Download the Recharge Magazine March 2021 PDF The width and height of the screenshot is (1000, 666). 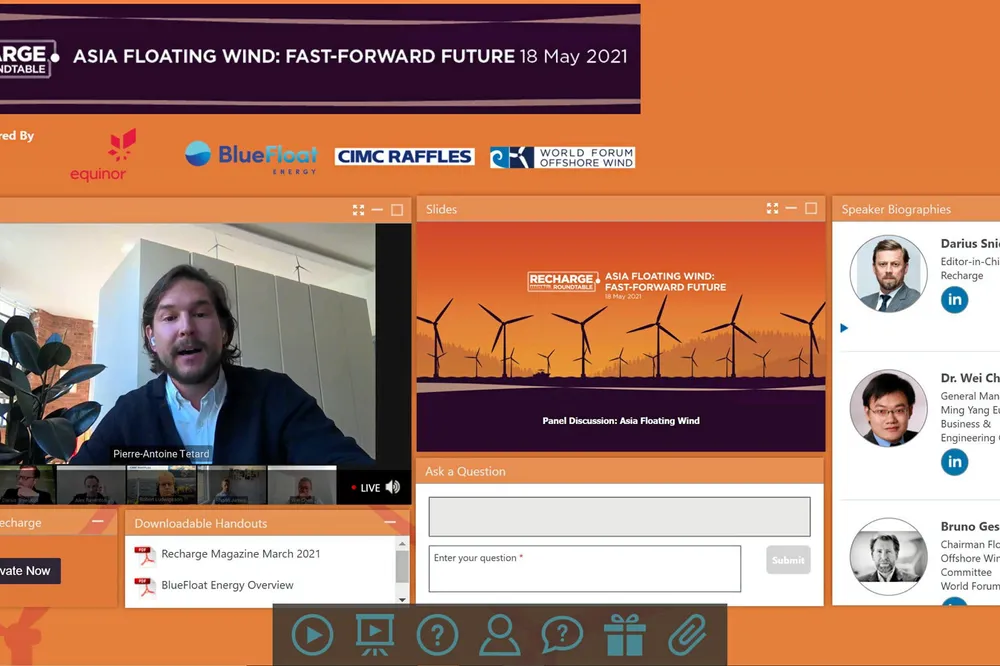point(240,554)
